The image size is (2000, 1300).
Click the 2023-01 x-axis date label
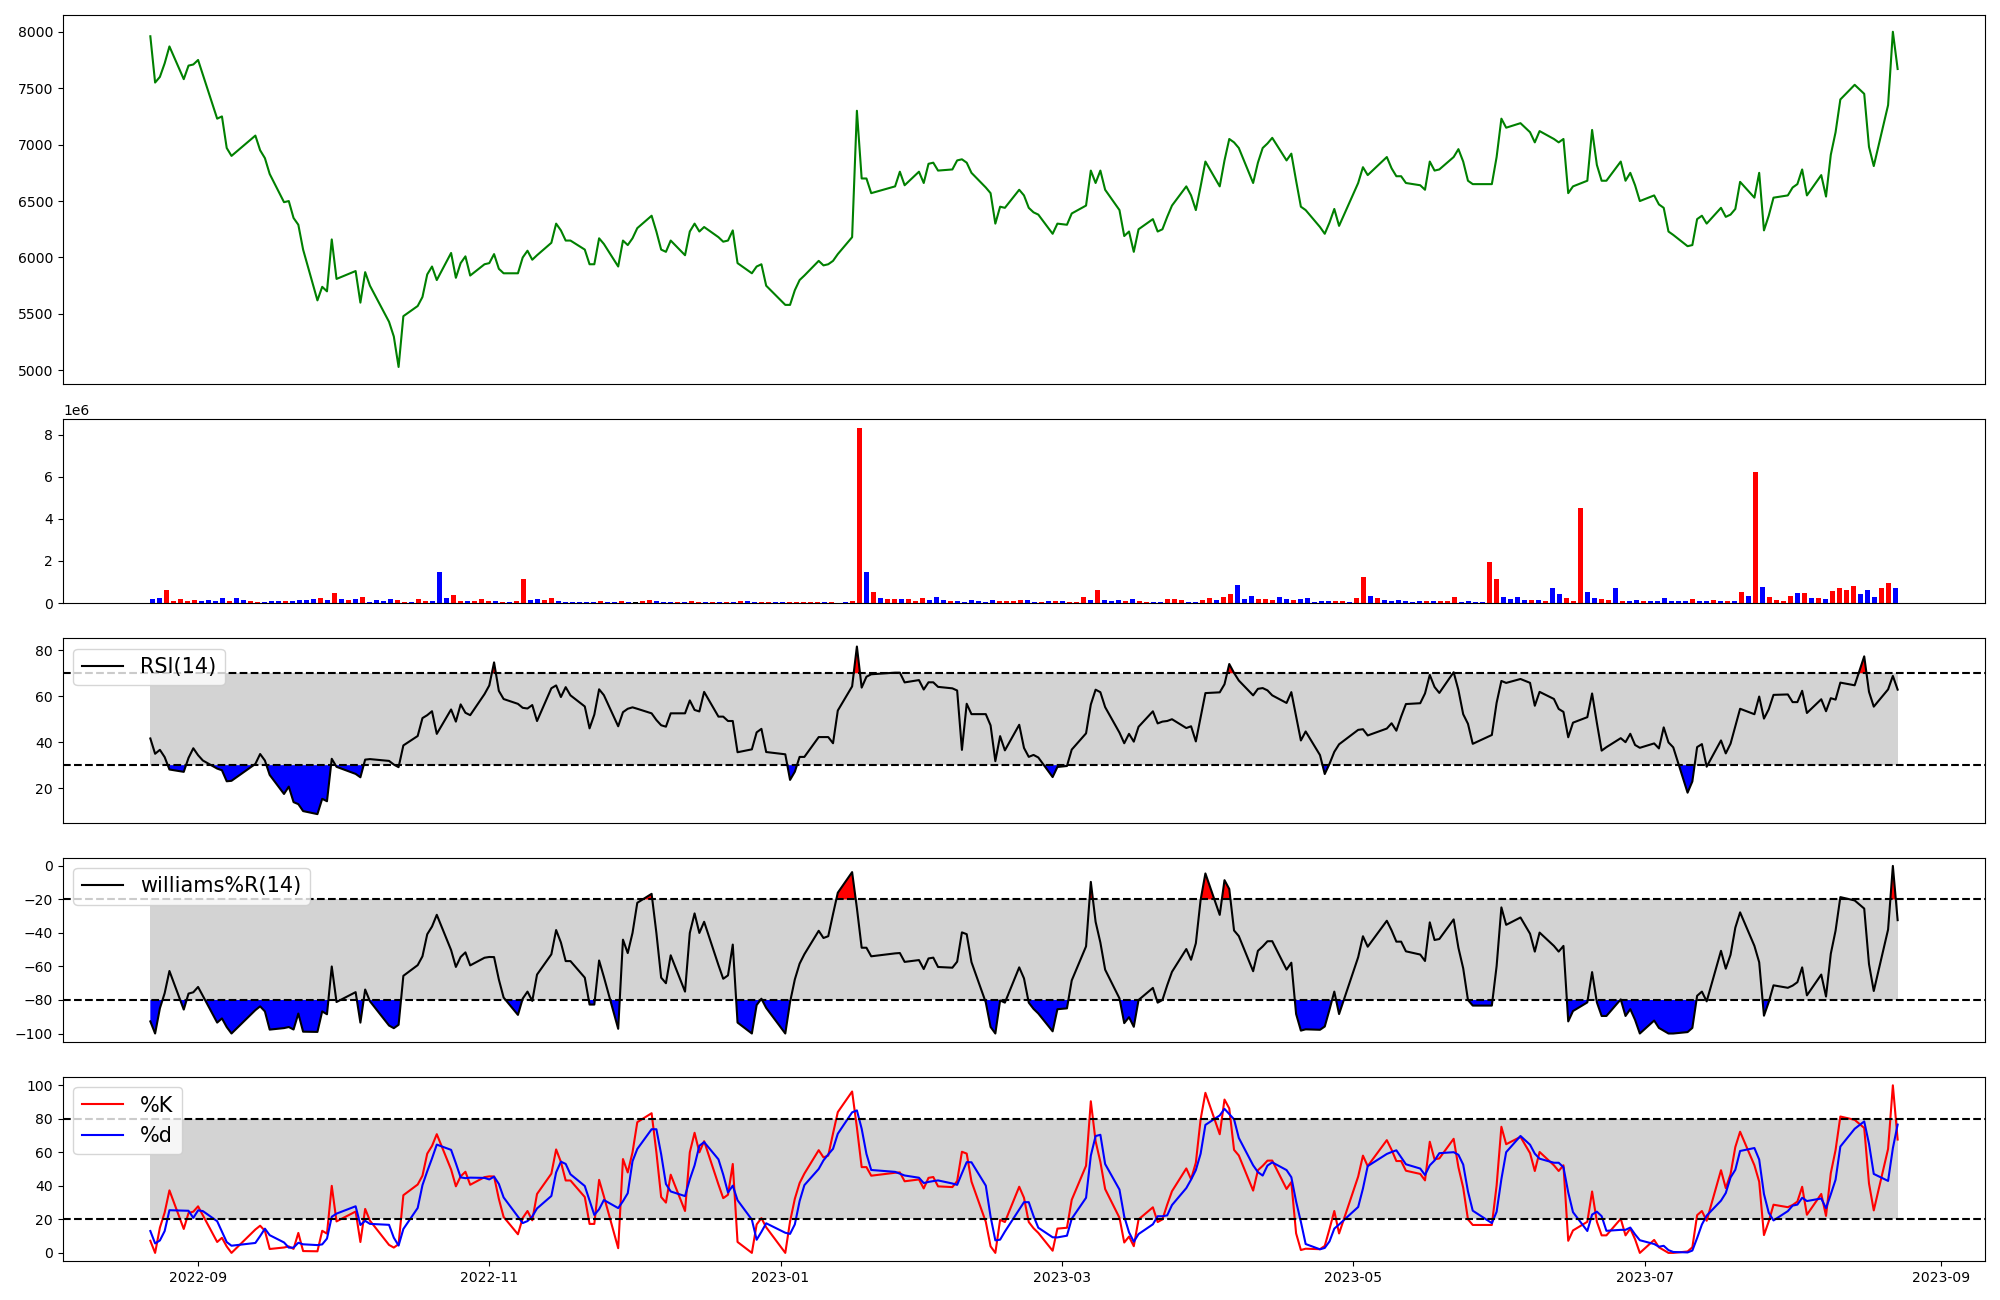tap(780, 1277)
